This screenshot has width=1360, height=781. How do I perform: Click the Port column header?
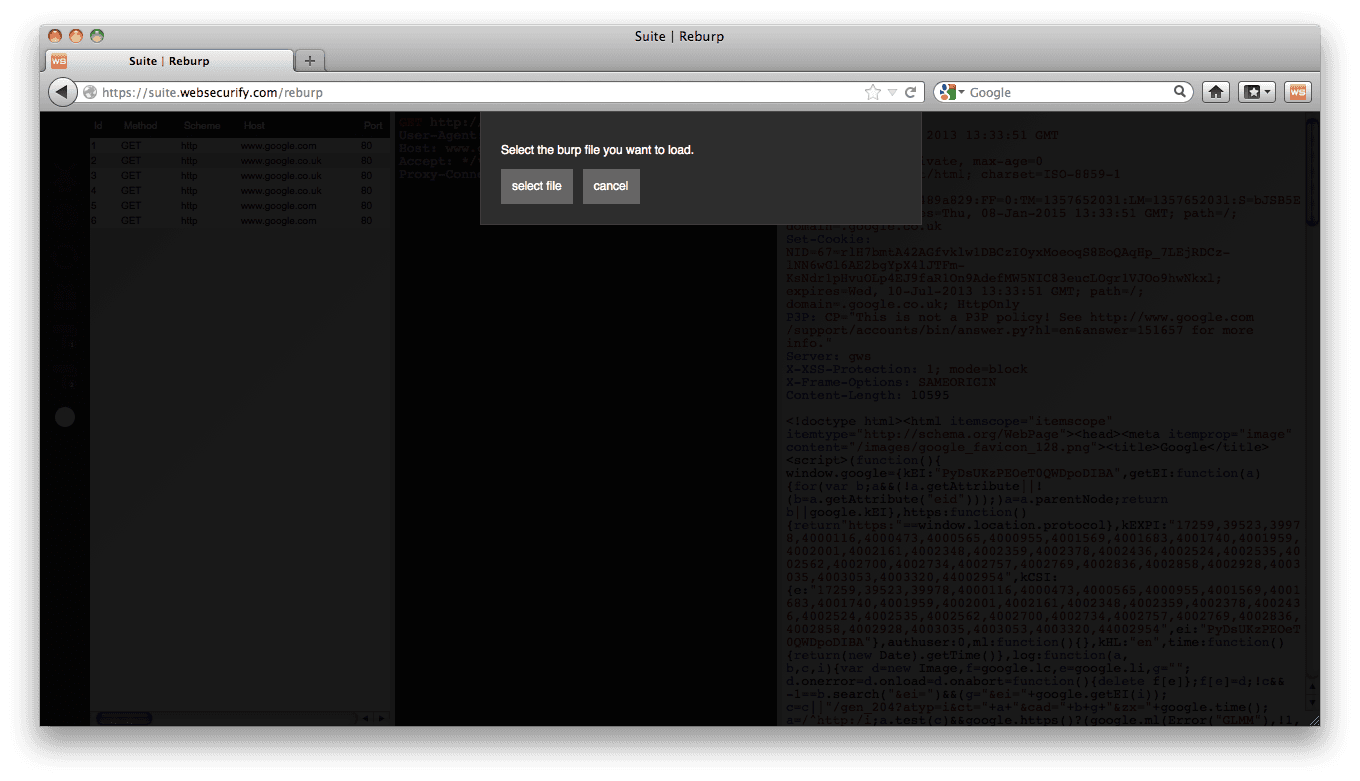[373, 126]
